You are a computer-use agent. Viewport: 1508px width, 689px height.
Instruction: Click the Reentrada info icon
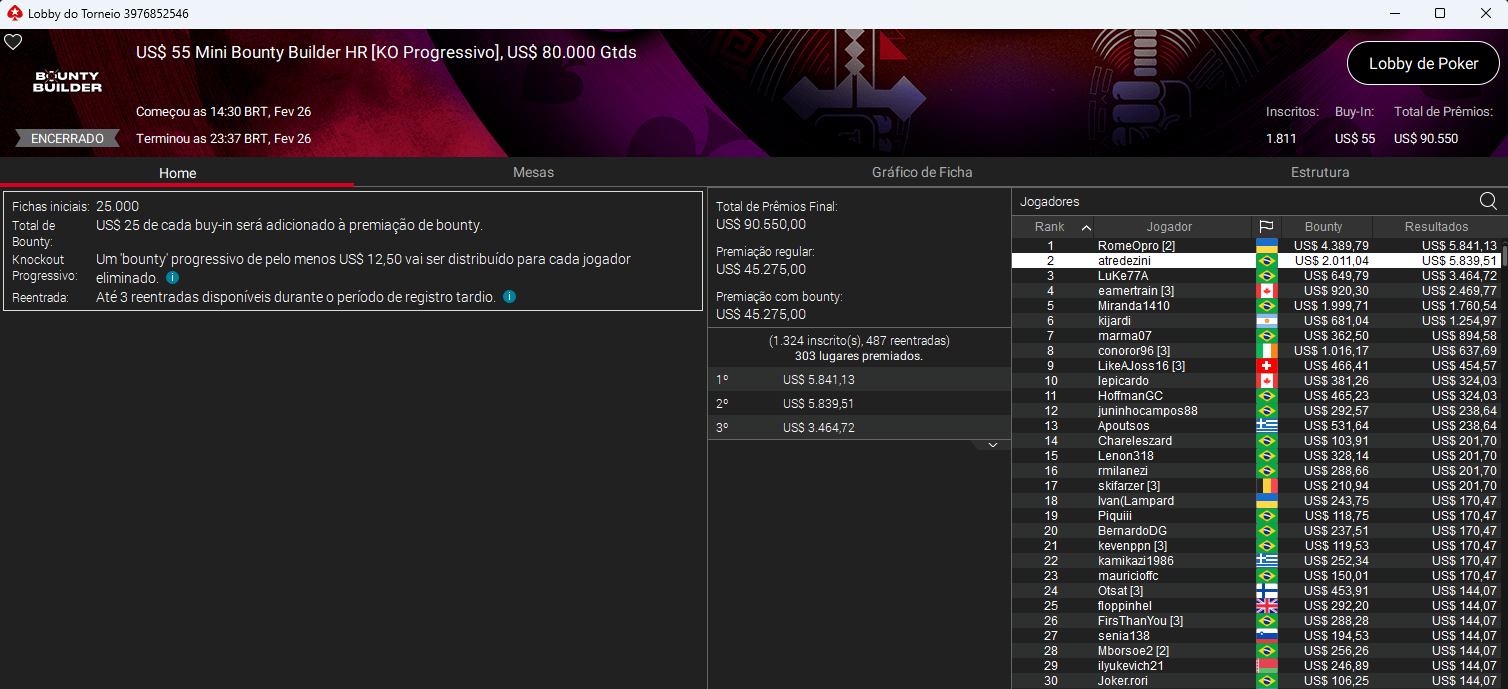pyautogui.click(x=509, y=296)
